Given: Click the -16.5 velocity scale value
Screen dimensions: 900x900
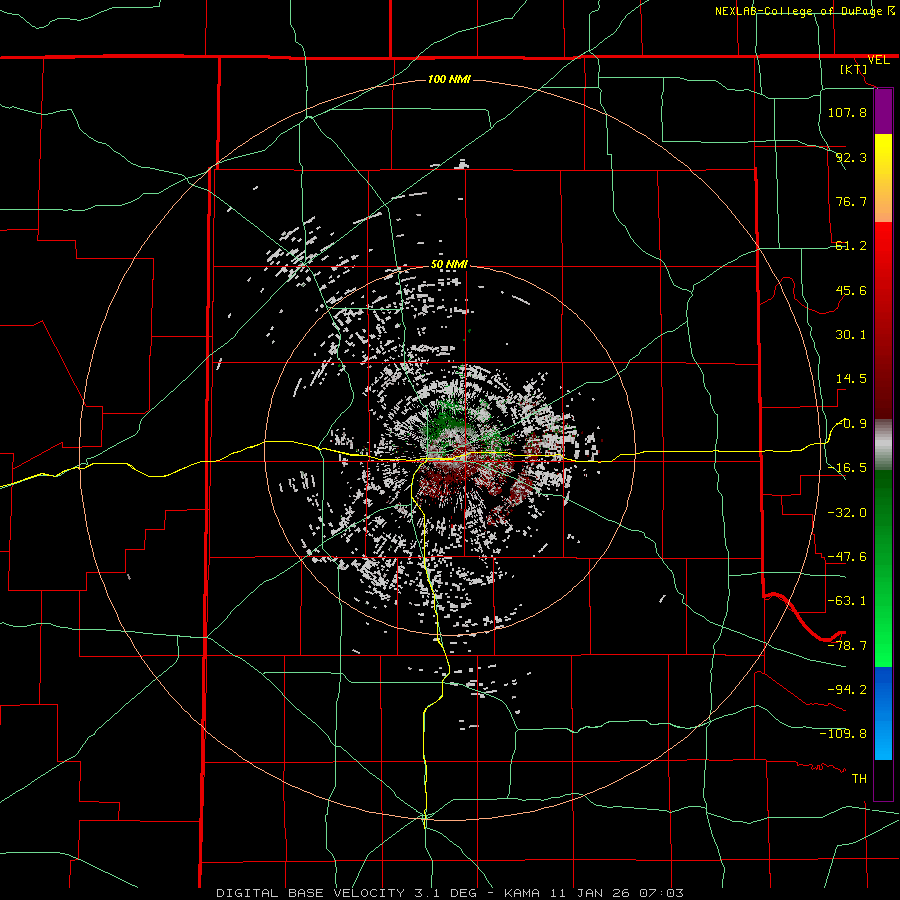Looking at the screenshot, I should point(847,468).
